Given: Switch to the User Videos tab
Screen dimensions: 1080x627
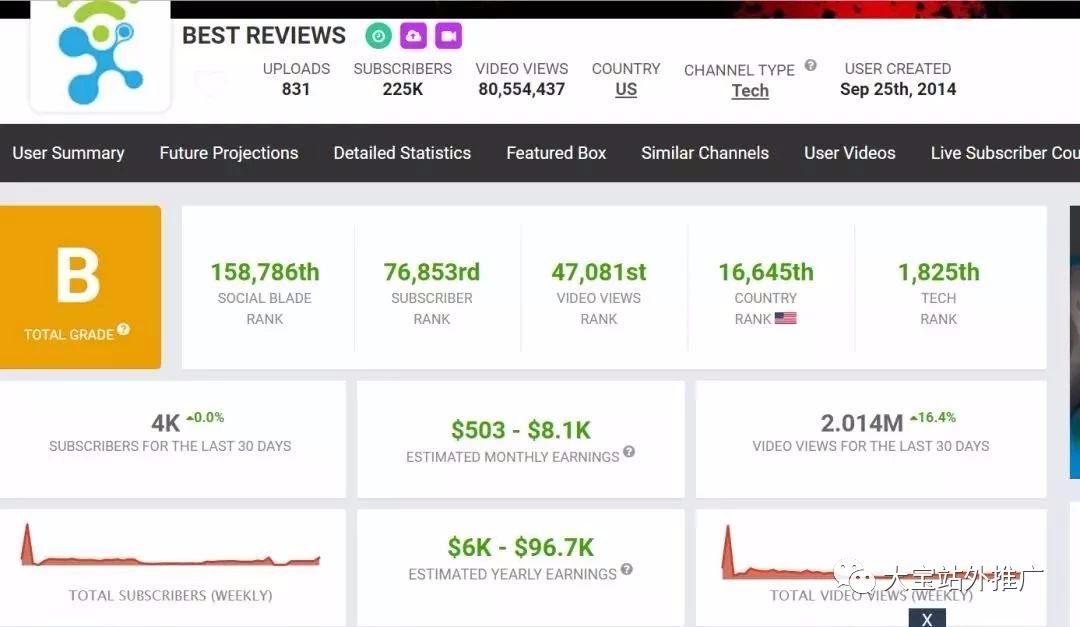Looking at the screenshot, I should point(849,153).
